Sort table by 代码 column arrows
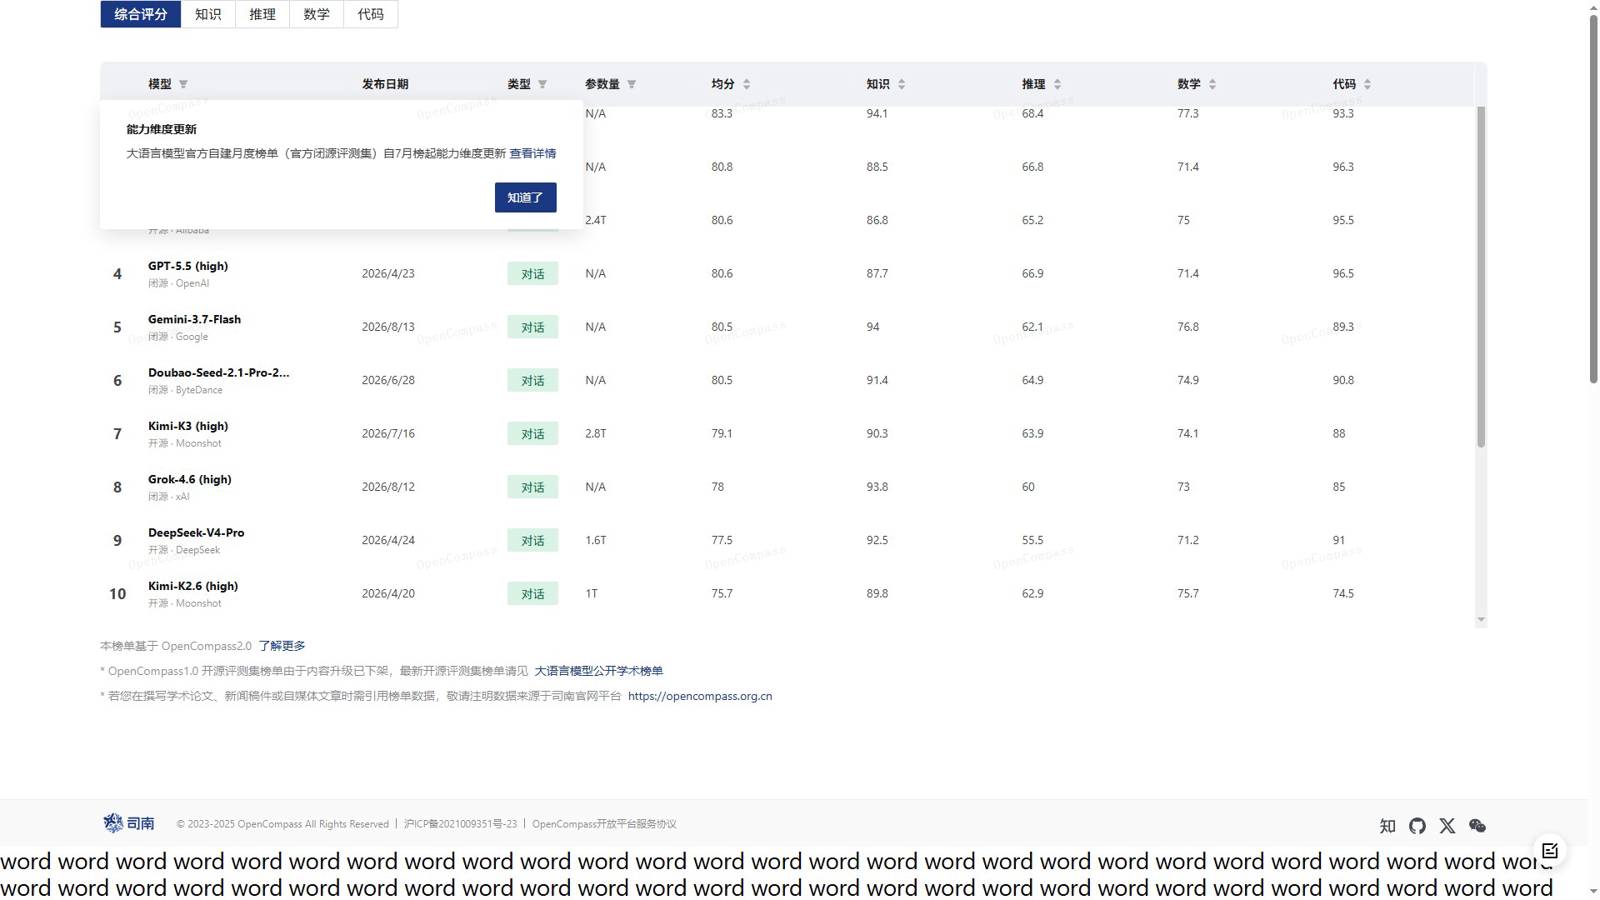The image size is (1600, 900). pos(1367,84)
